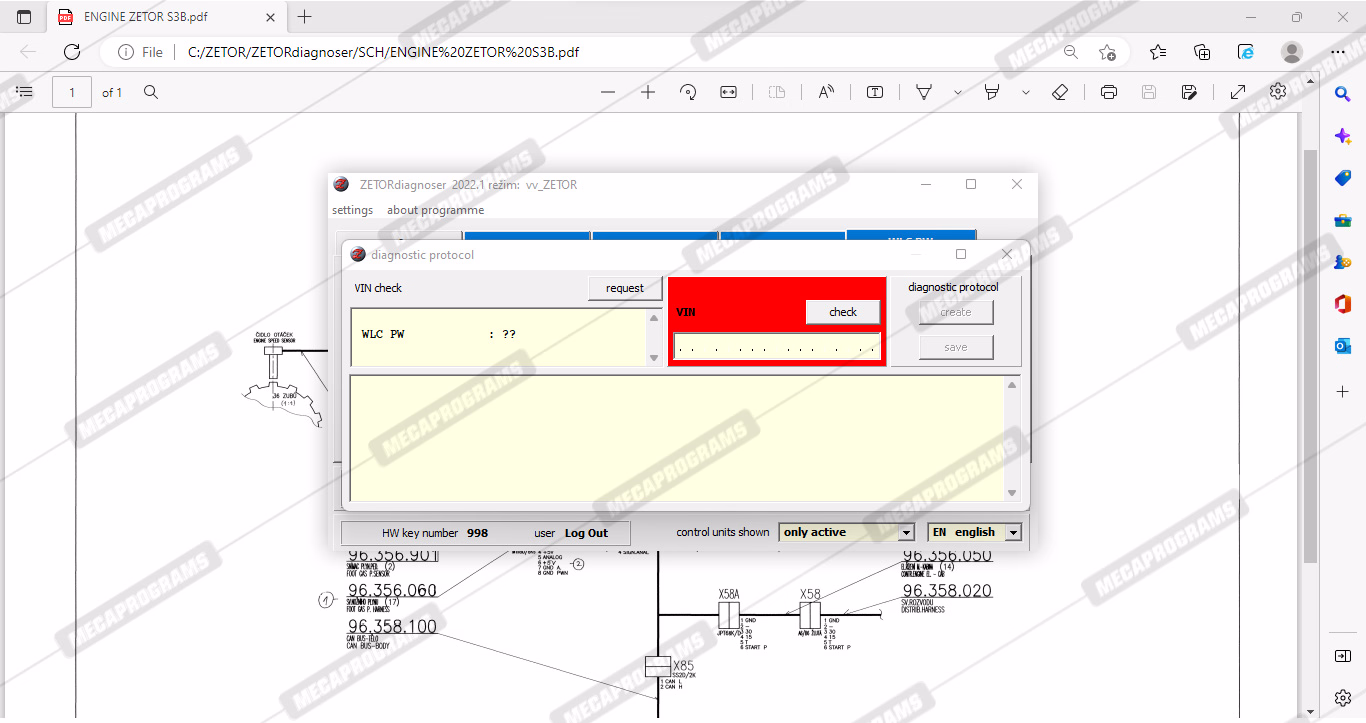Screen dimensions: 1366x723
Task: Click the PDF vertical scrollbar
Action: [1311, 356]
